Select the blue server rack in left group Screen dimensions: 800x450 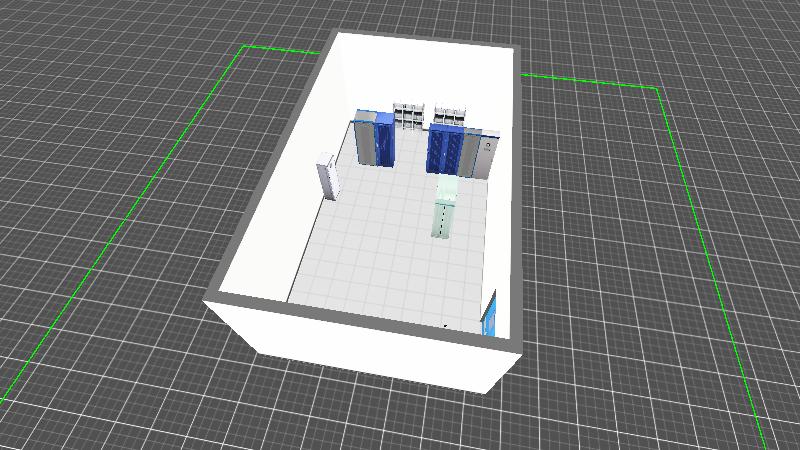[x=384, y=141]
